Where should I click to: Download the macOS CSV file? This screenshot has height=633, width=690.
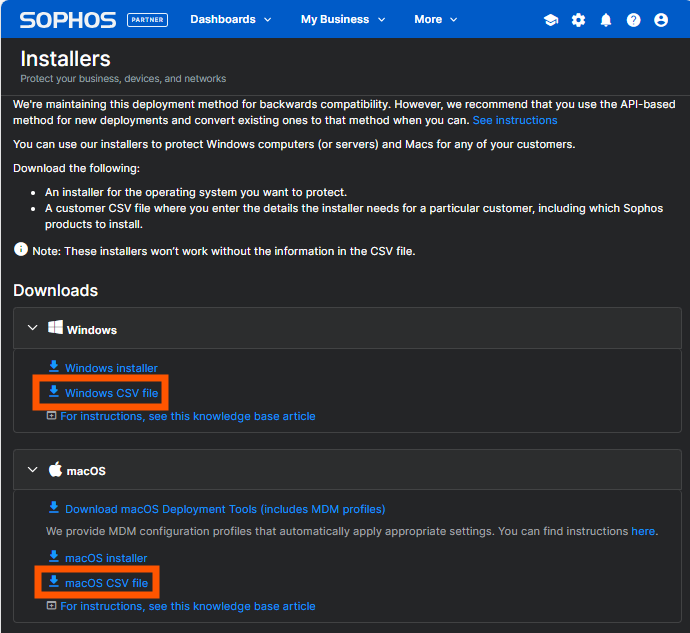coord(106,583)
